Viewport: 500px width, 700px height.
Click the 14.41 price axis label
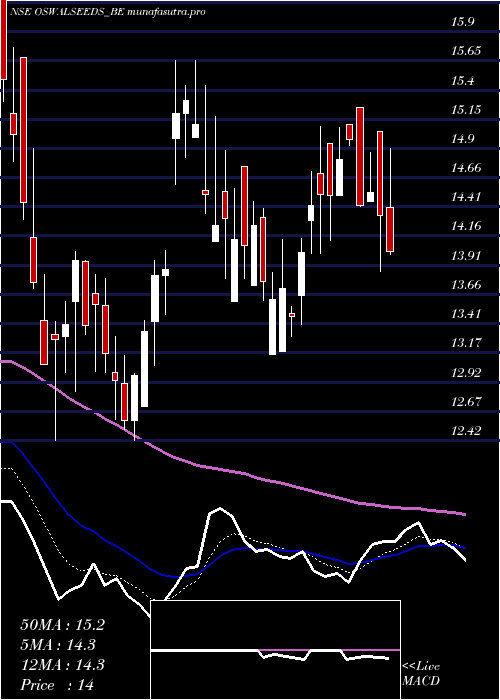pos(466,197)
